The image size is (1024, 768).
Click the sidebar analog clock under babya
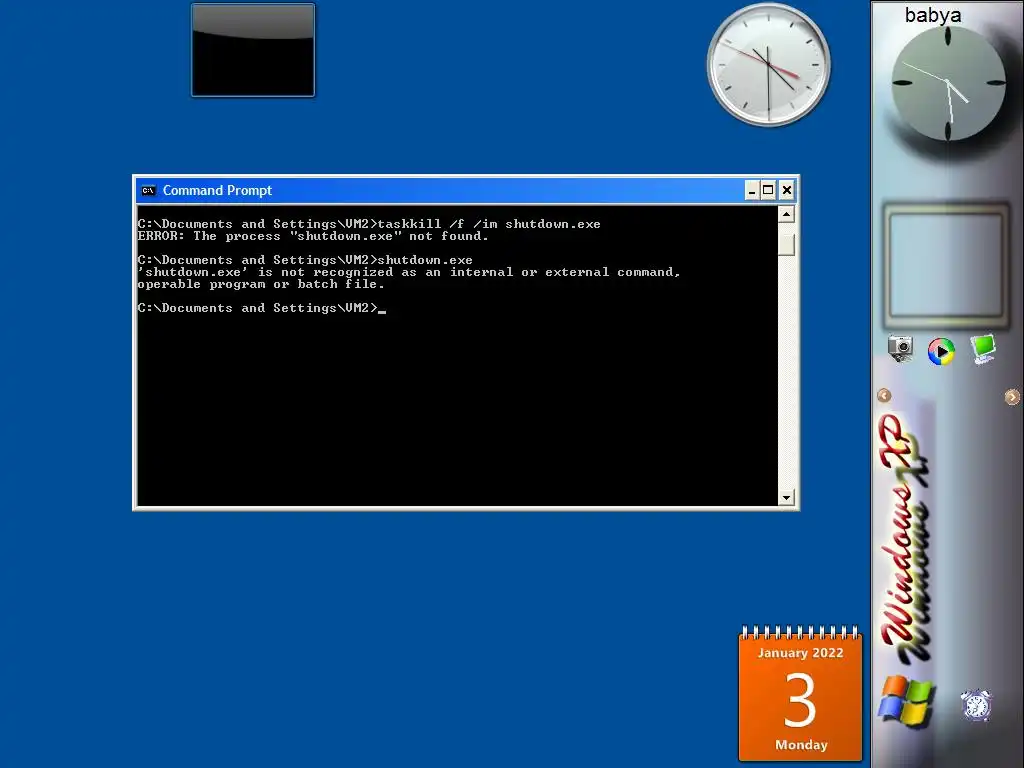pos(948,84)
